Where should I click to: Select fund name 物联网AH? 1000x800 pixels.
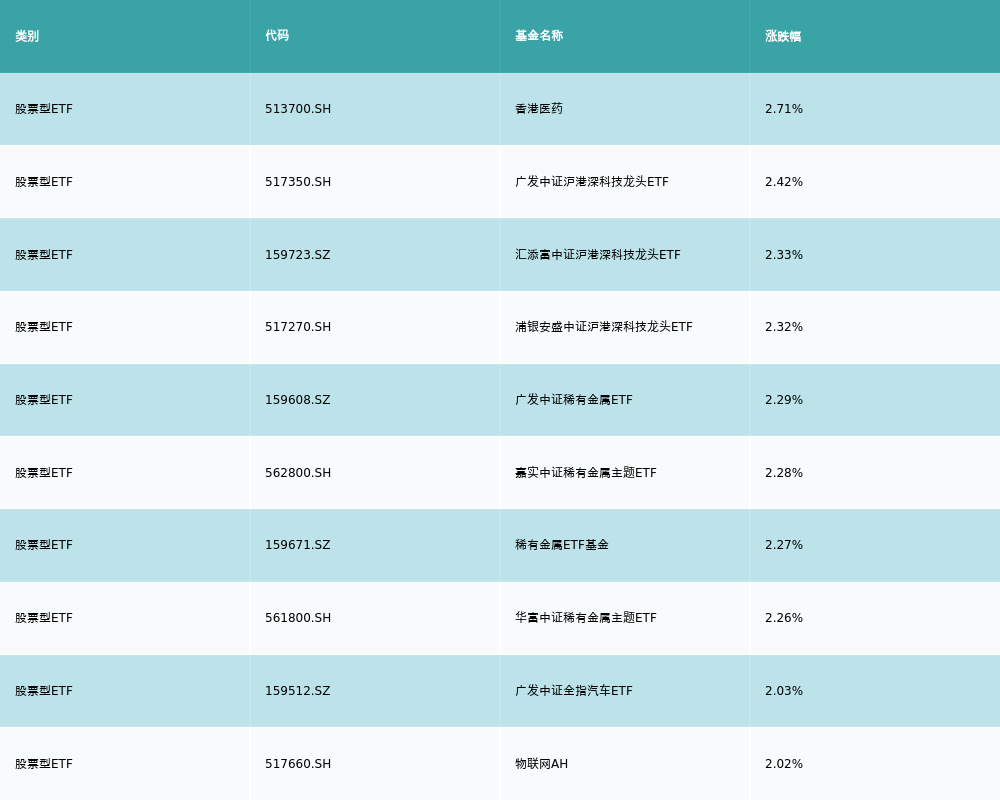click(x=541, y=764)
